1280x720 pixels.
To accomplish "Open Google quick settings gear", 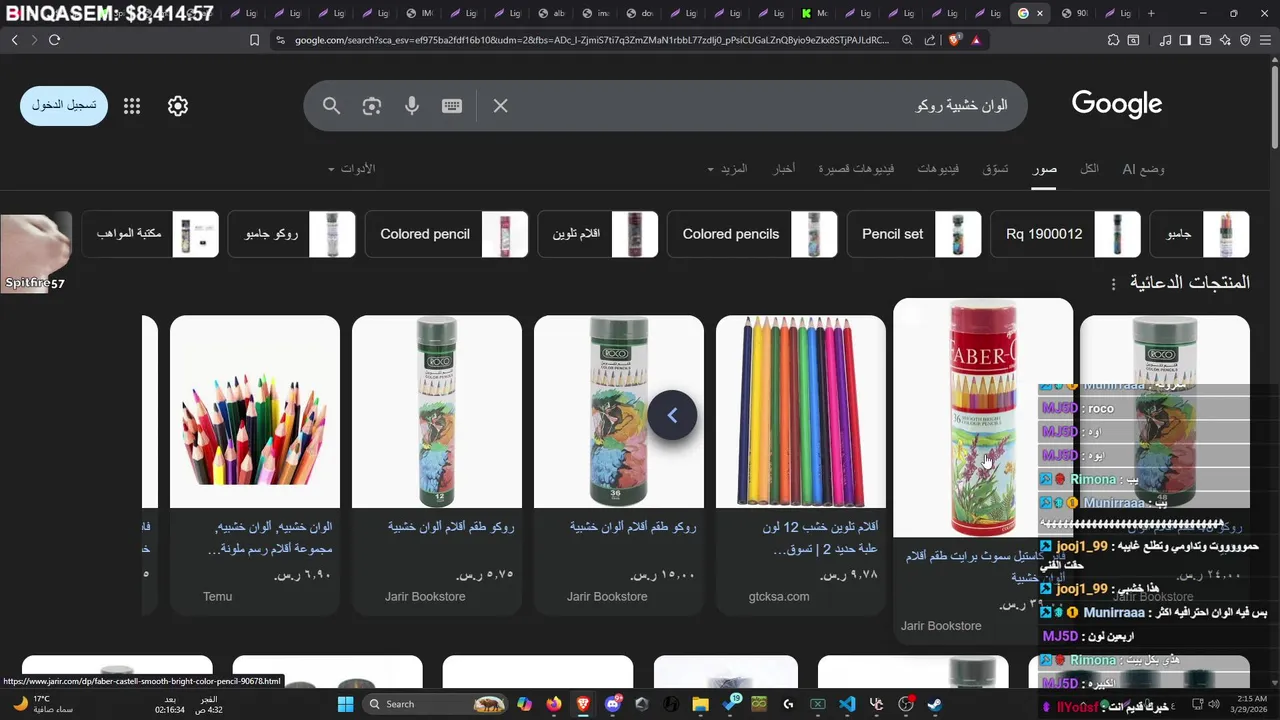I will 178,106.
